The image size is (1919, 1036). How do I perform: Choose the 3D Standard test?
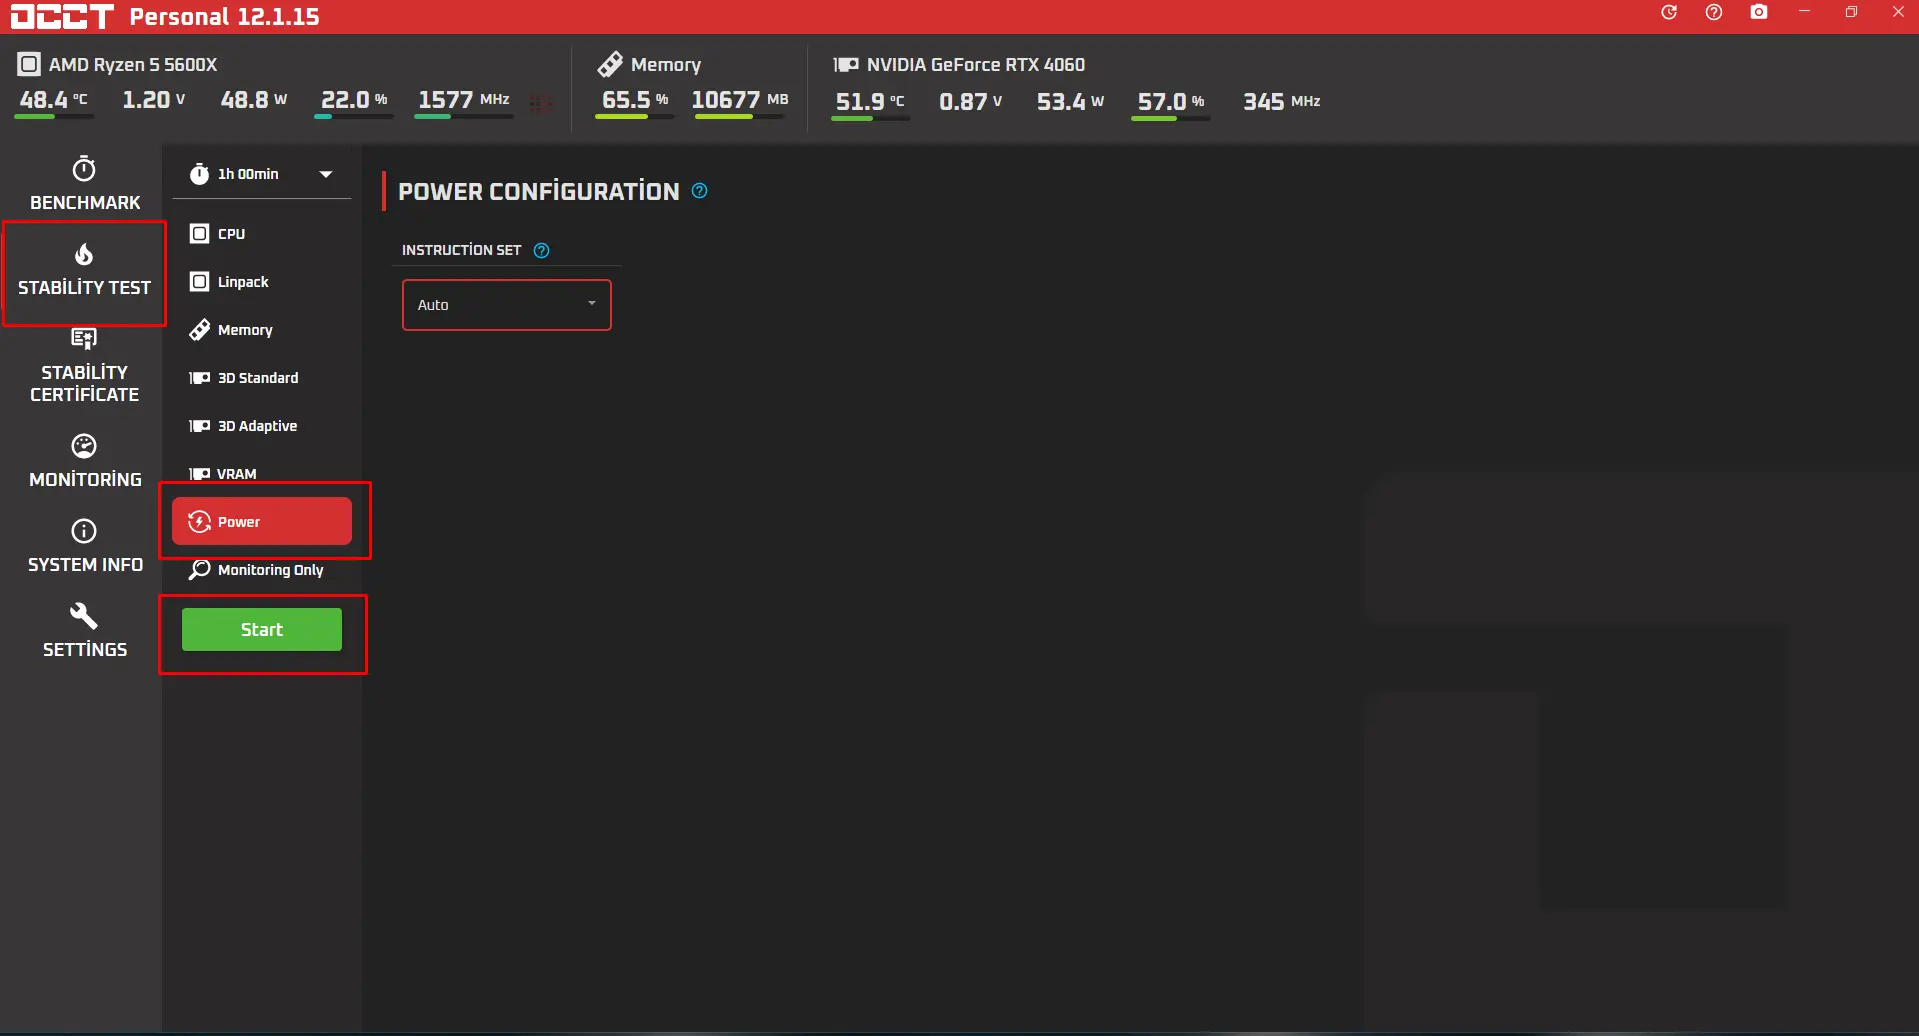click(x=262, y=378)
